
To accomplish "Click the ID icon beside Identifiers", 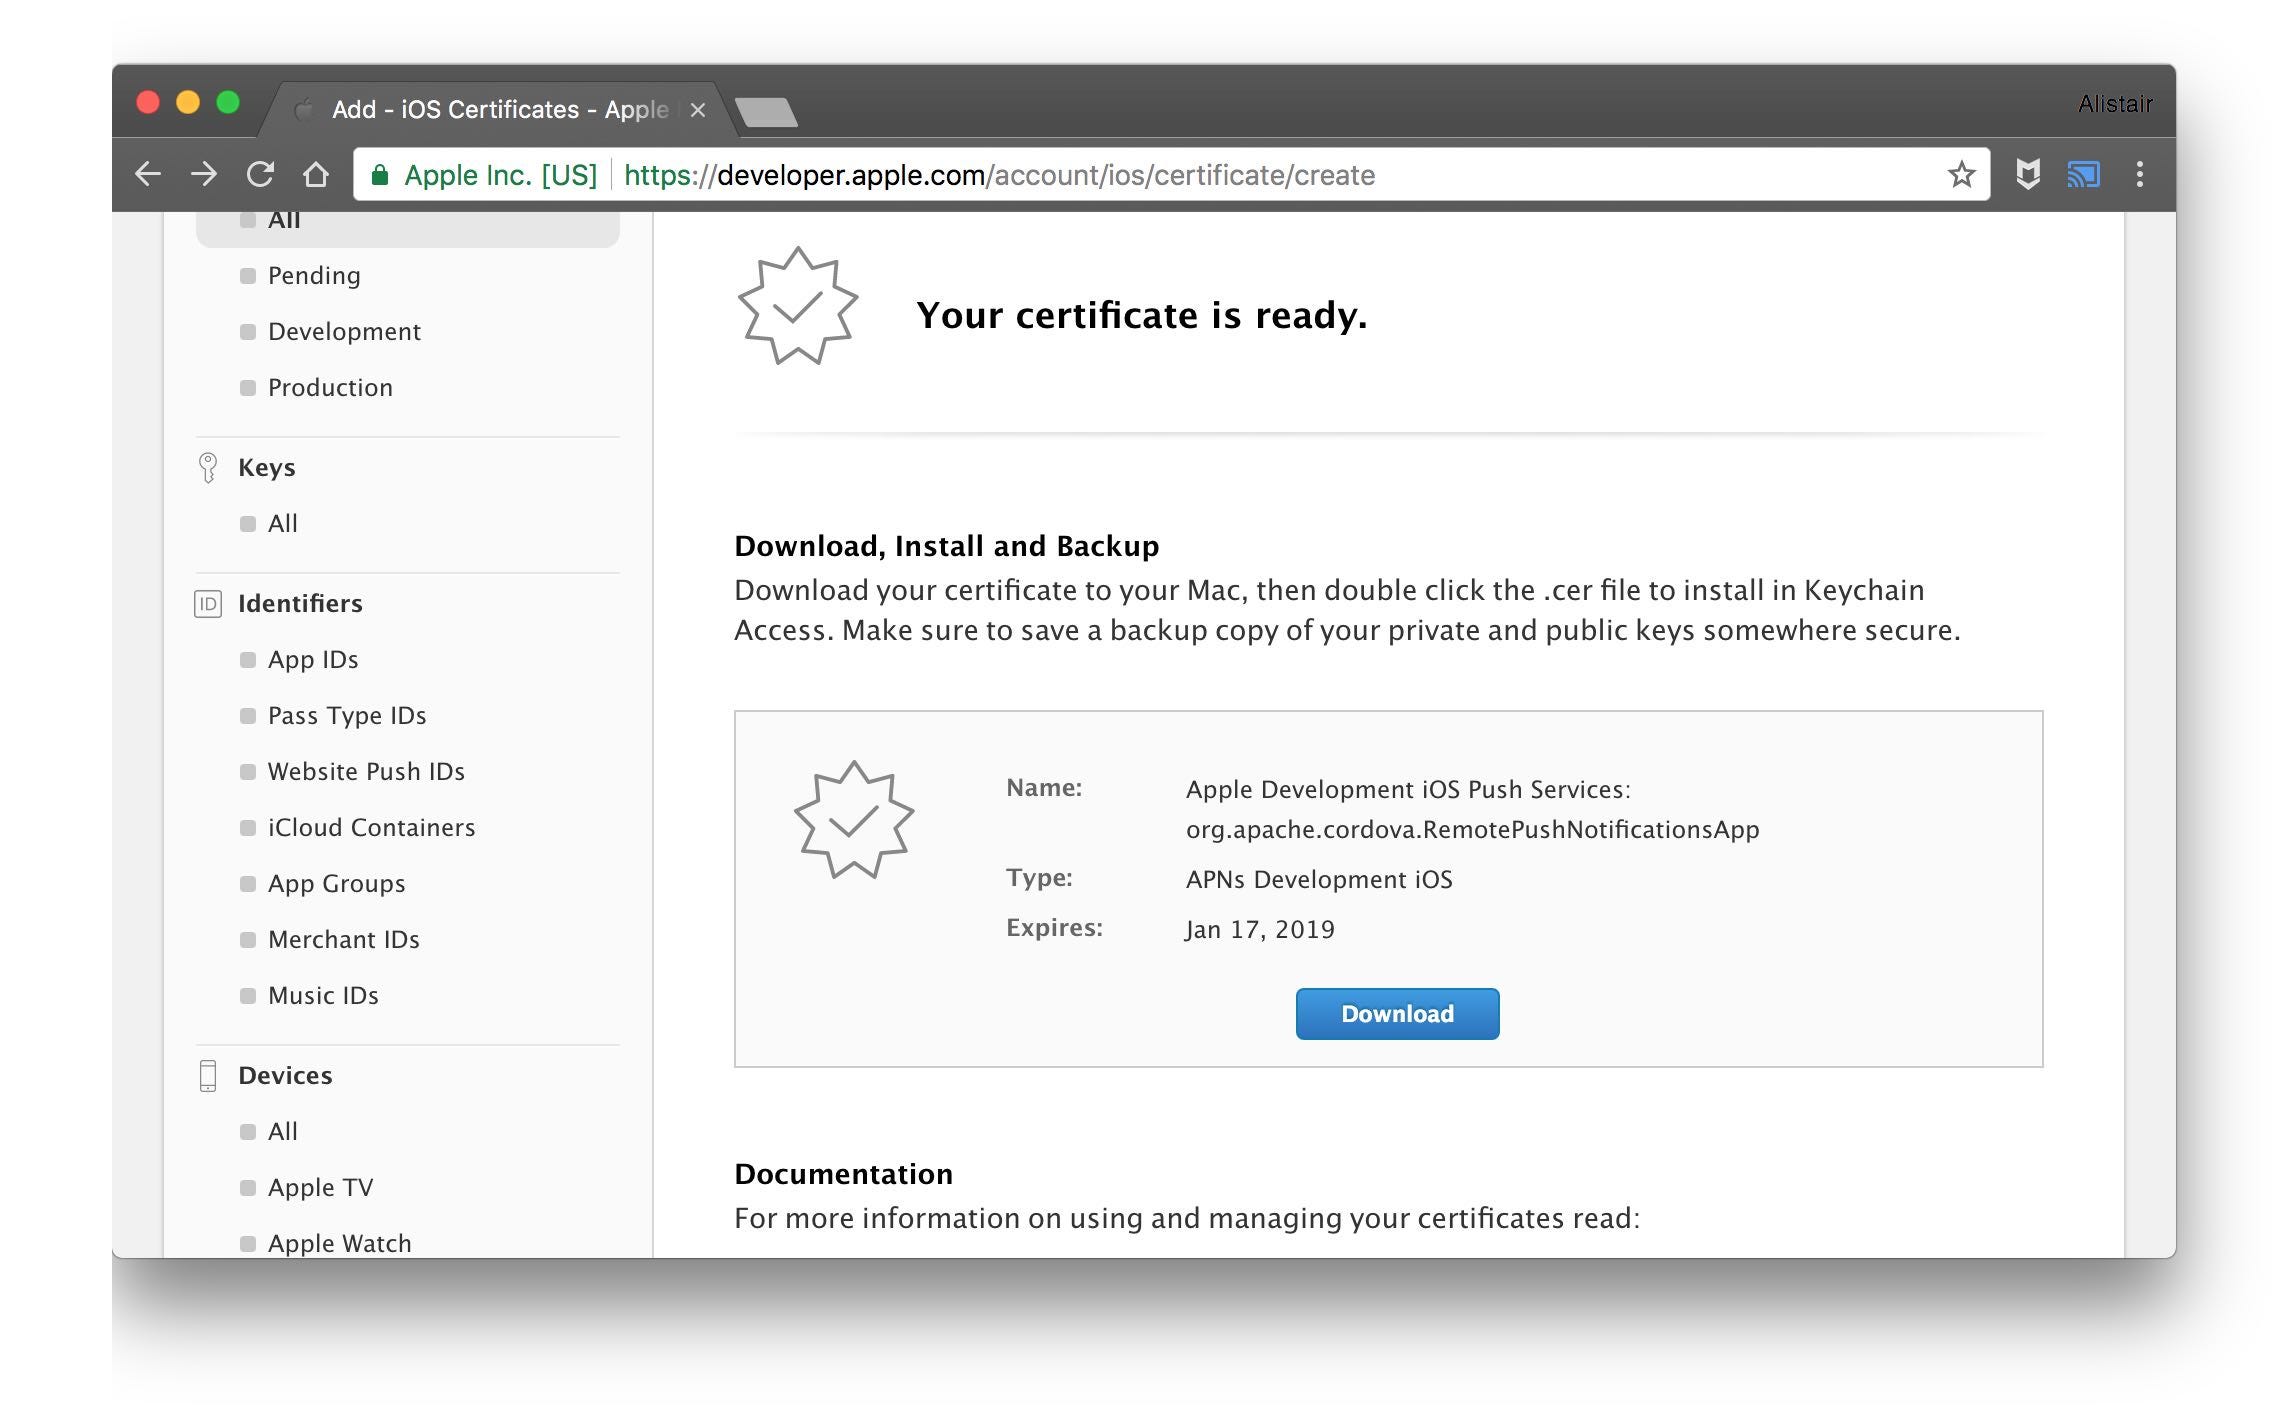I will [x=207, y=603].
